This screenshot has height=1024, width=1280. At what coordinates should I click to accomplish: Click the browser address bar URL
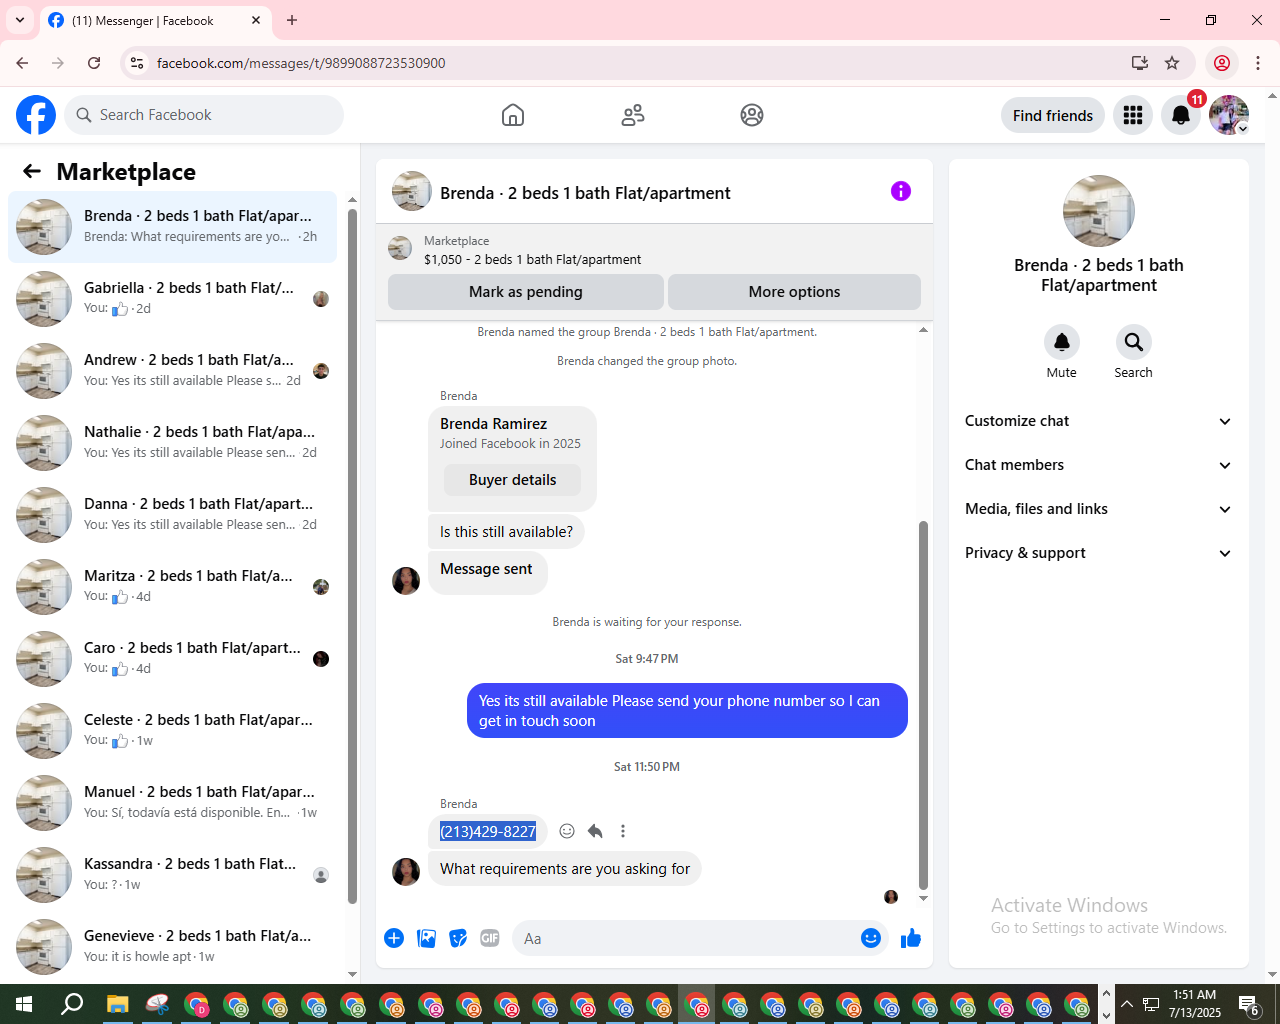301,63
